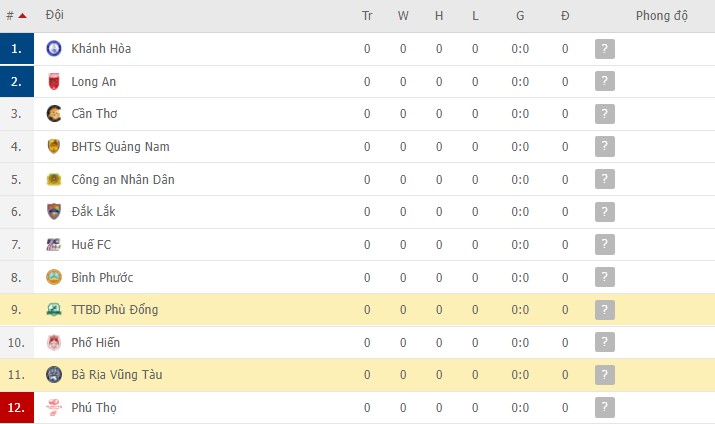
Task: Open the TTBD Phù Đổng team link
Action: point(115,310)
